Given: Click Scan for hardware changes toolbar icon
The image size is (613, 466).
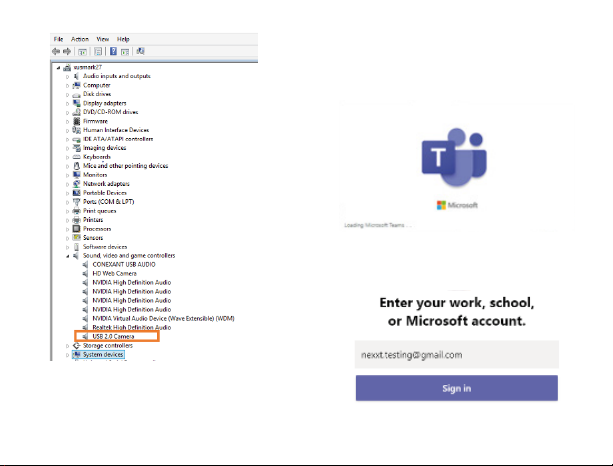Looking at the screenshot, I should coord(140,51).
